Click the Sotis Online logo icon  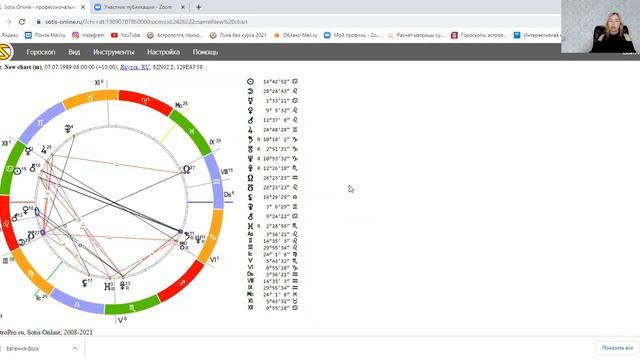[x=5, y=52]
